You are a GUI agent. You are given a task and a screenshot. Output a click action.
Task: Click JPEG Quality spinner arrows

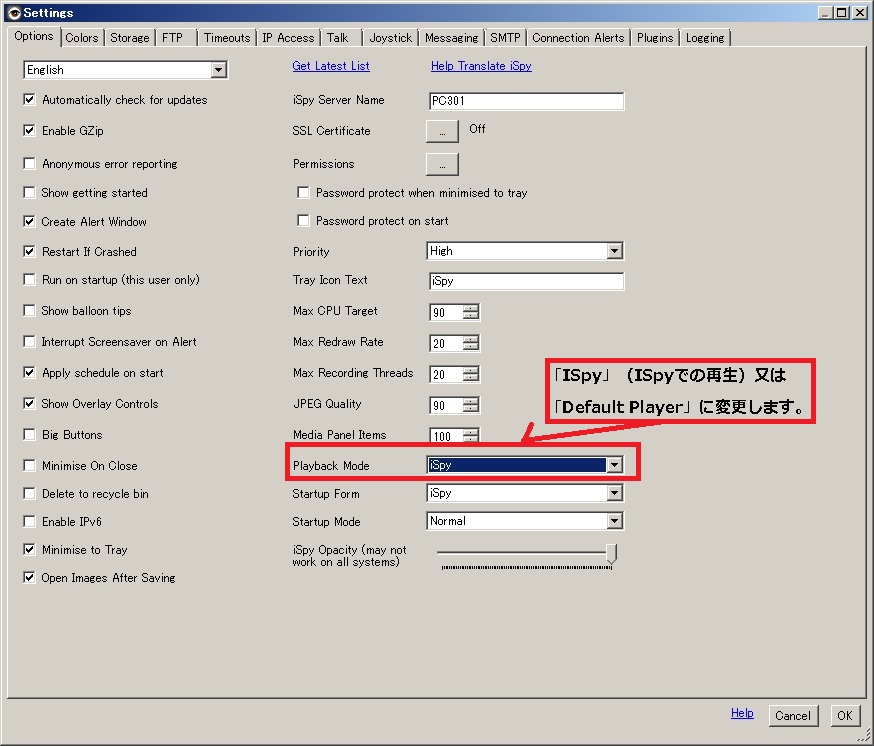(471, 405)
